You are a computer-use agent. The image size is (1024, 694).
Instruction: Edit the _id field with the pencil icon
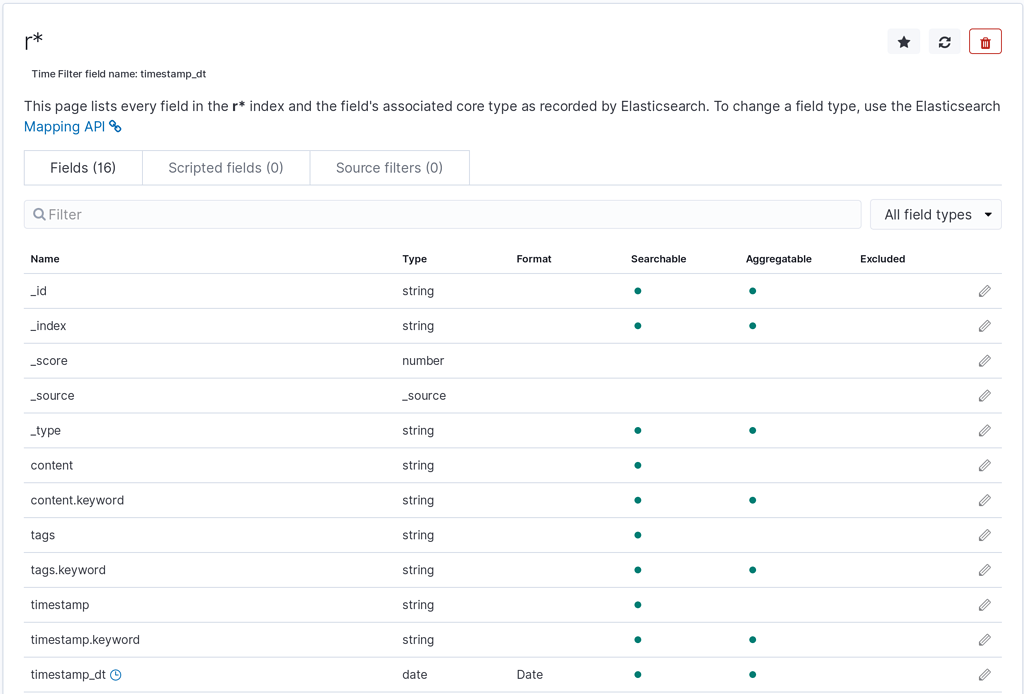pos(984,291)
